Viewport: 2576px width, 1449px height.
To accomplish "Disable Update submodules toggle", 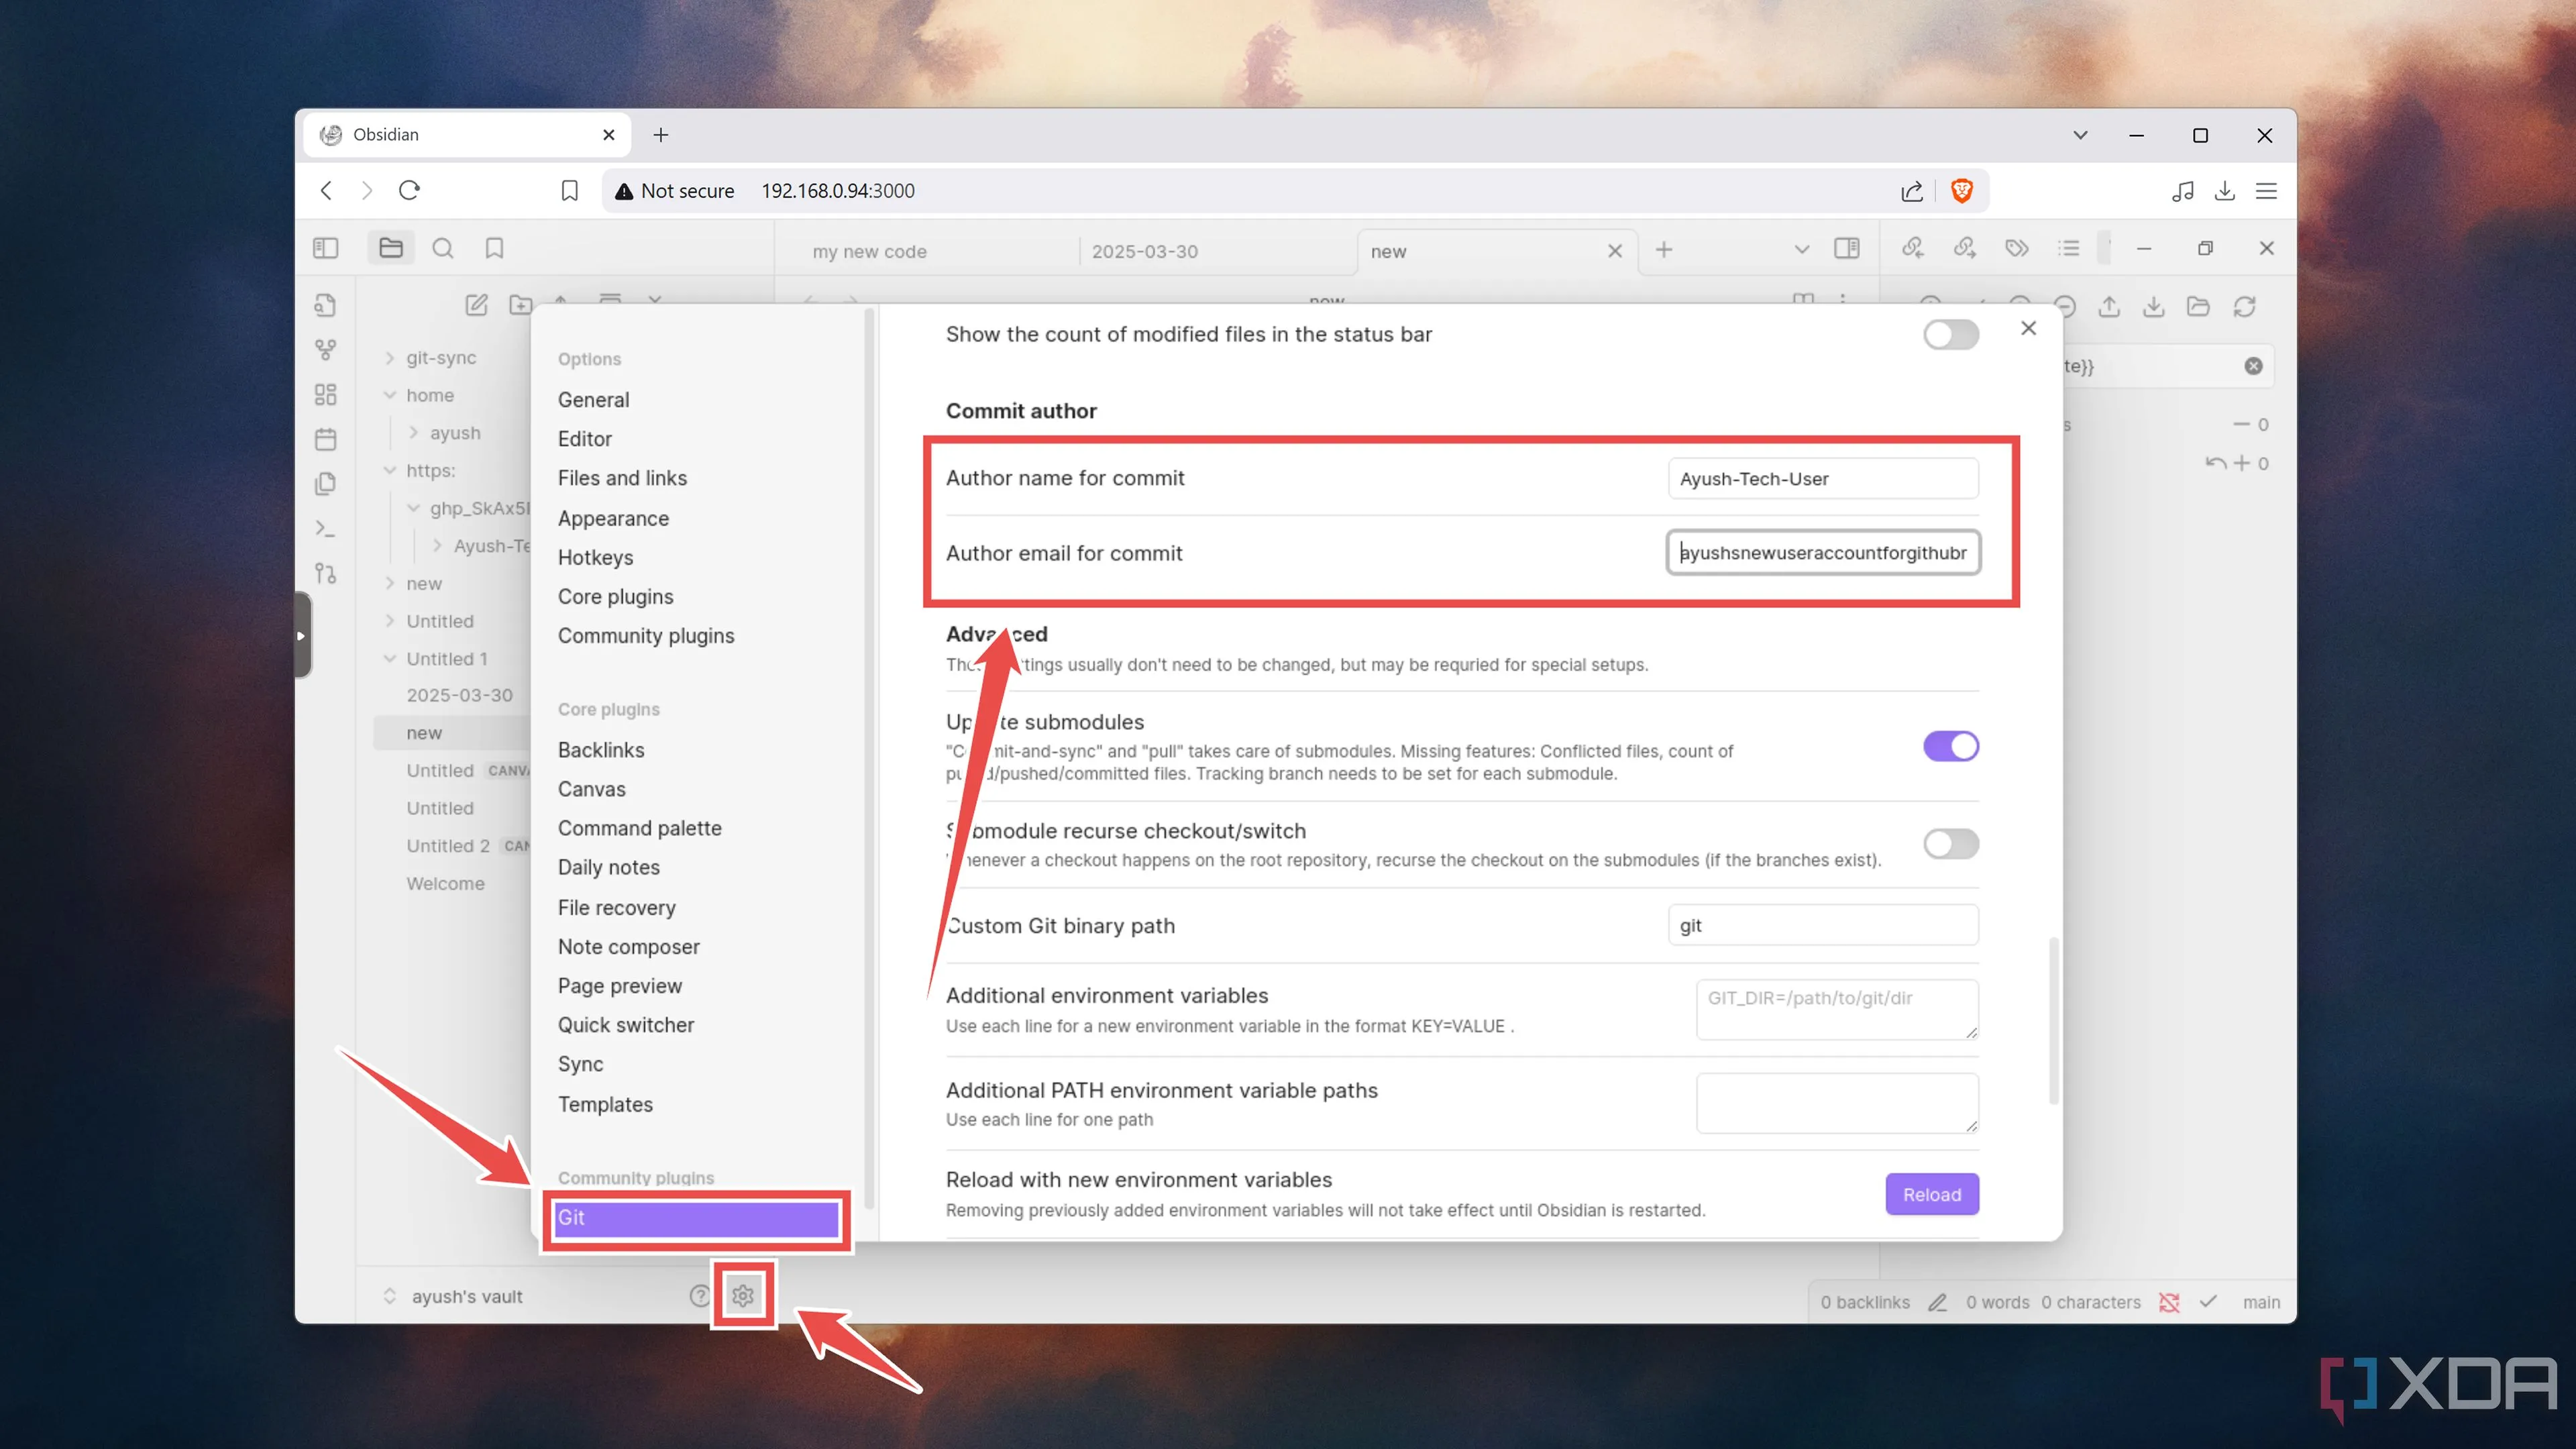I will tap(1951, 746).
